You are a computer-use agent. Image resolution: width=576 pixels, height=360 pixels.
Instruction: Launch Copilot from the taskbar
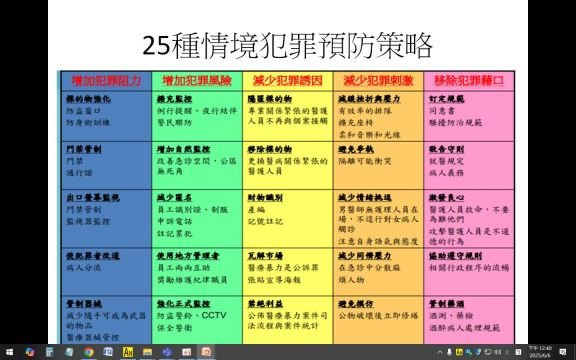coord(30,352)
